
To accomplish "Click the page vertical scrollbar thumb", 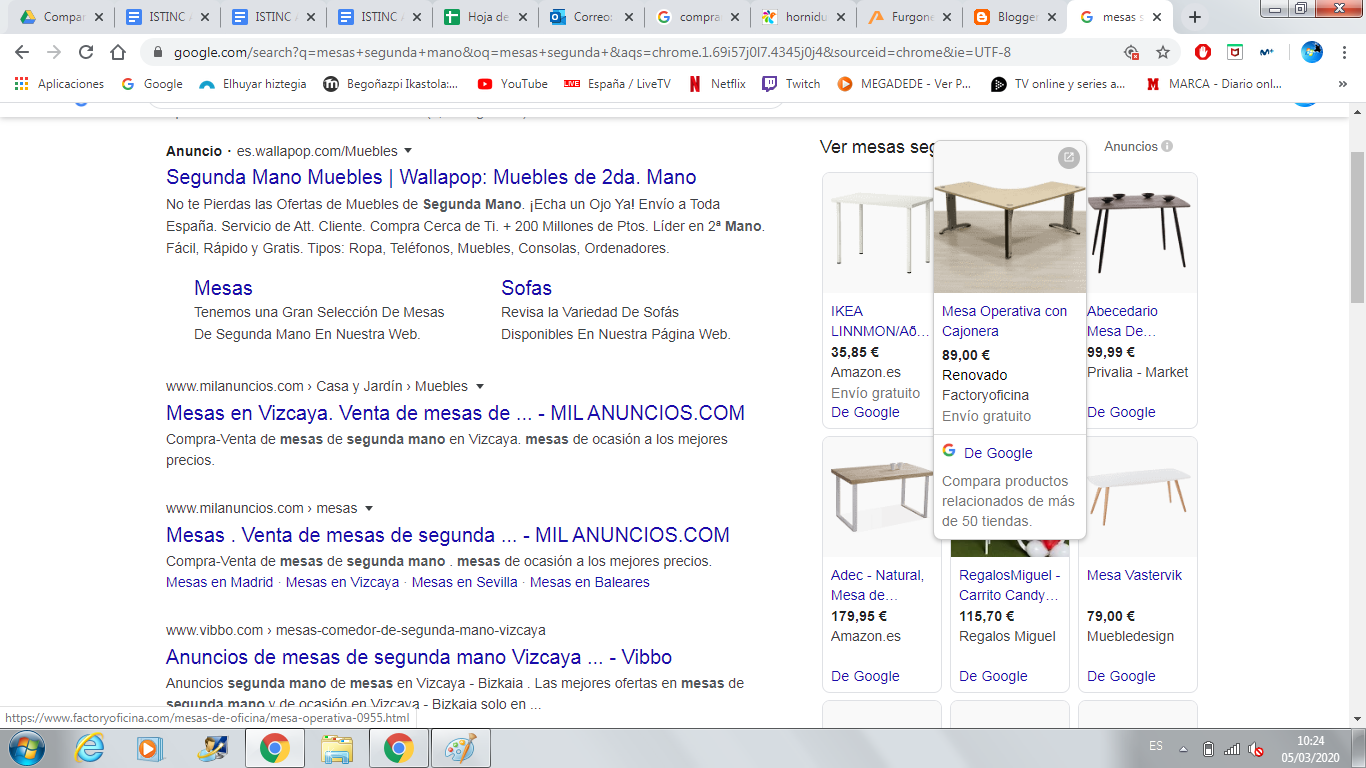I will (1357, 228).
